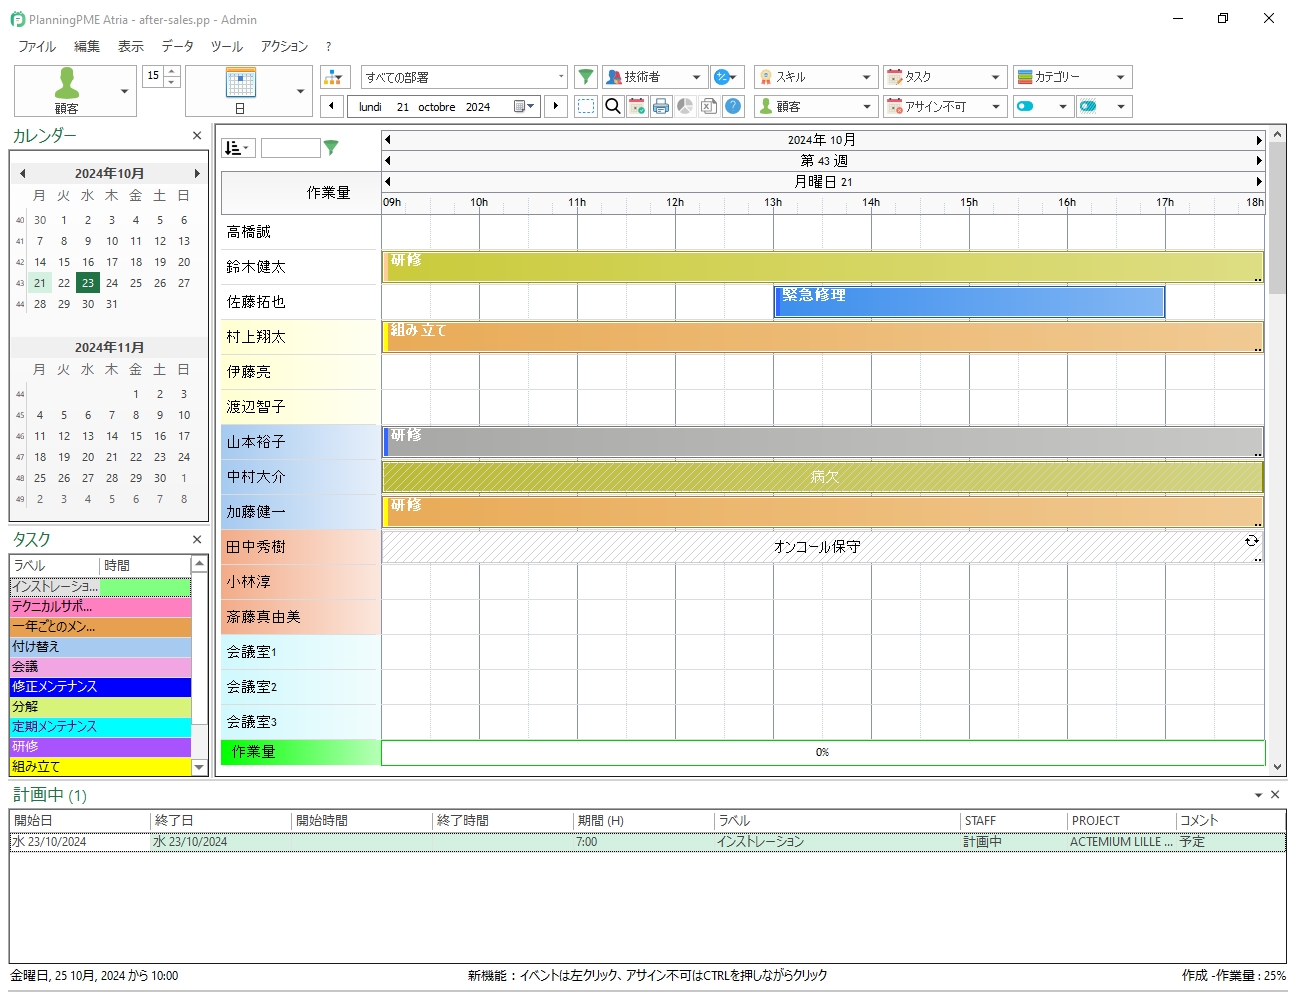Click the 日 calendar view icon

pyautogui.click(x=240, y=91)
